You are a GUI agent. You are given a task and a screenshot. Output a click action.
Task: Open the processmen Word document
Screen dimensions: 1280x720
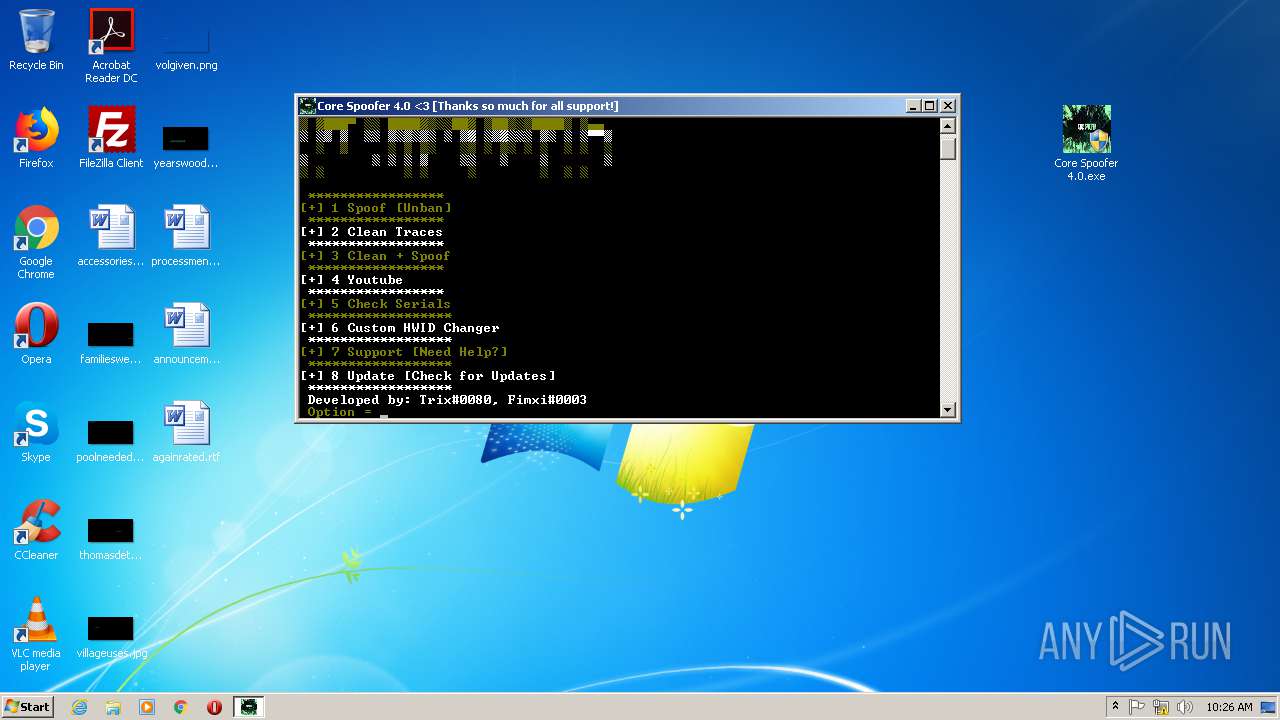186,236
